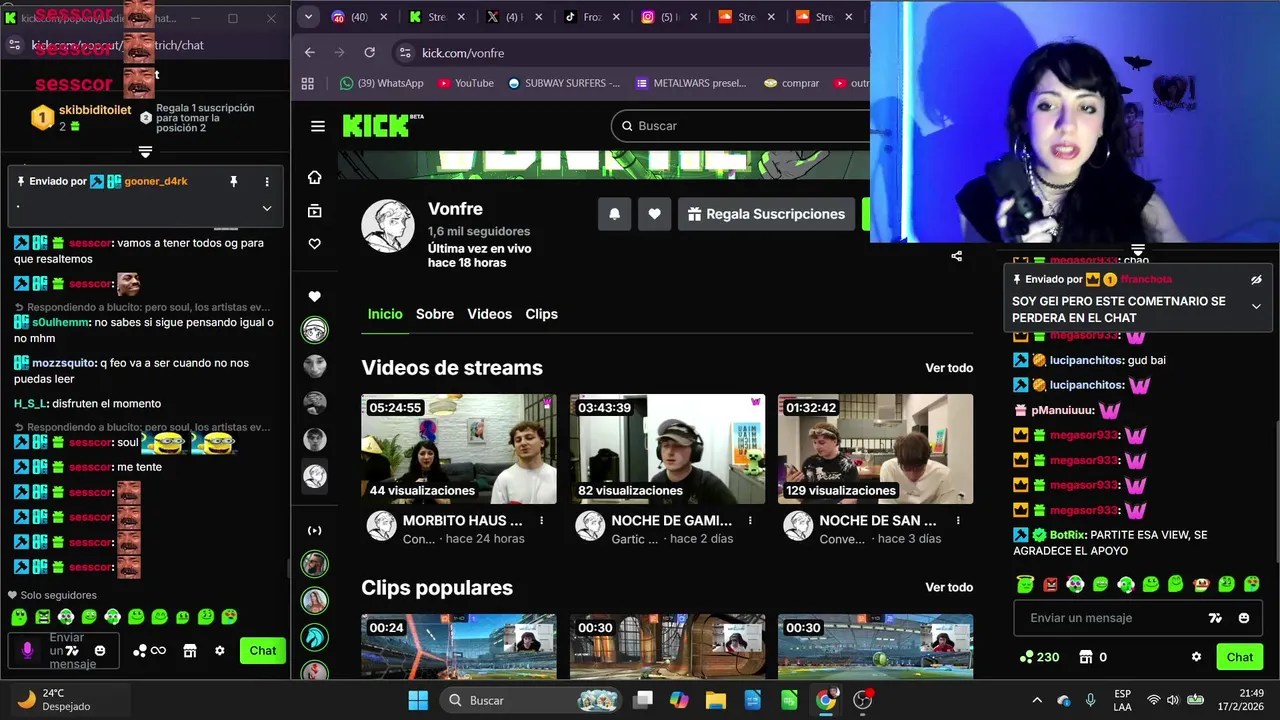The width and height of the screenshot is (1280, 720).
Task: Open the 01:32:42 stream video thumbnail
Action: 876,449
